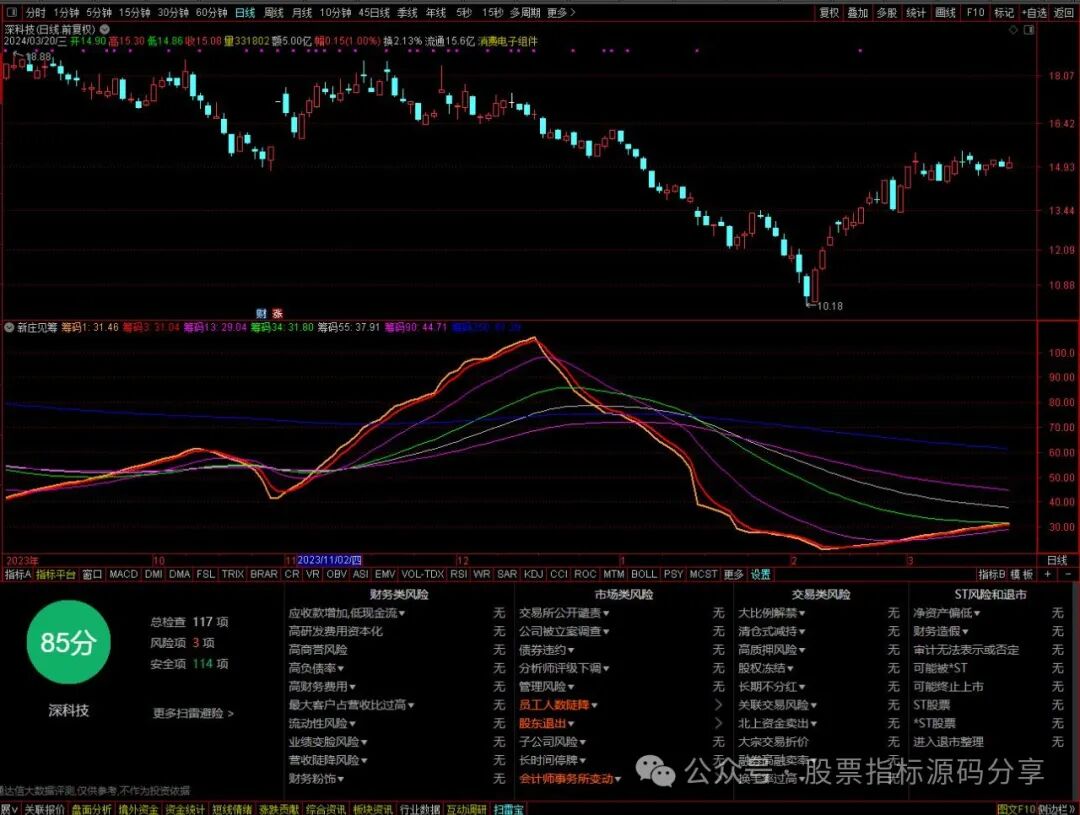The height and width of the screenshot is (815, 1080).
Task: Switch to KDJ indicator
Action: pos(533,574)
